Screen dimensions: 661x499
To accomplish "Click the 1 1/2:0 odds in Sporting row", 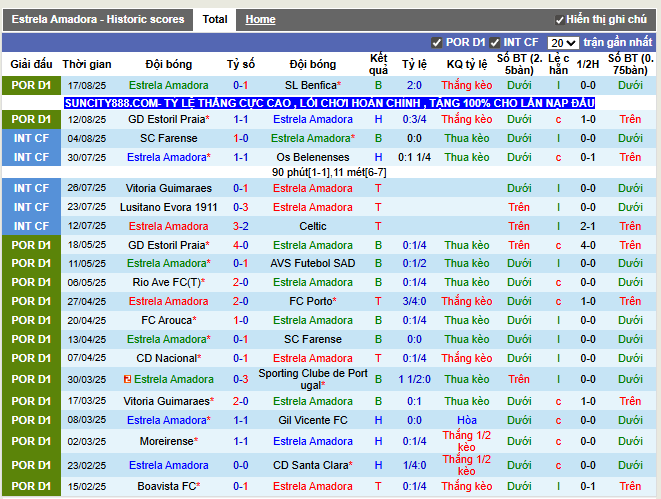I will 414,379.
